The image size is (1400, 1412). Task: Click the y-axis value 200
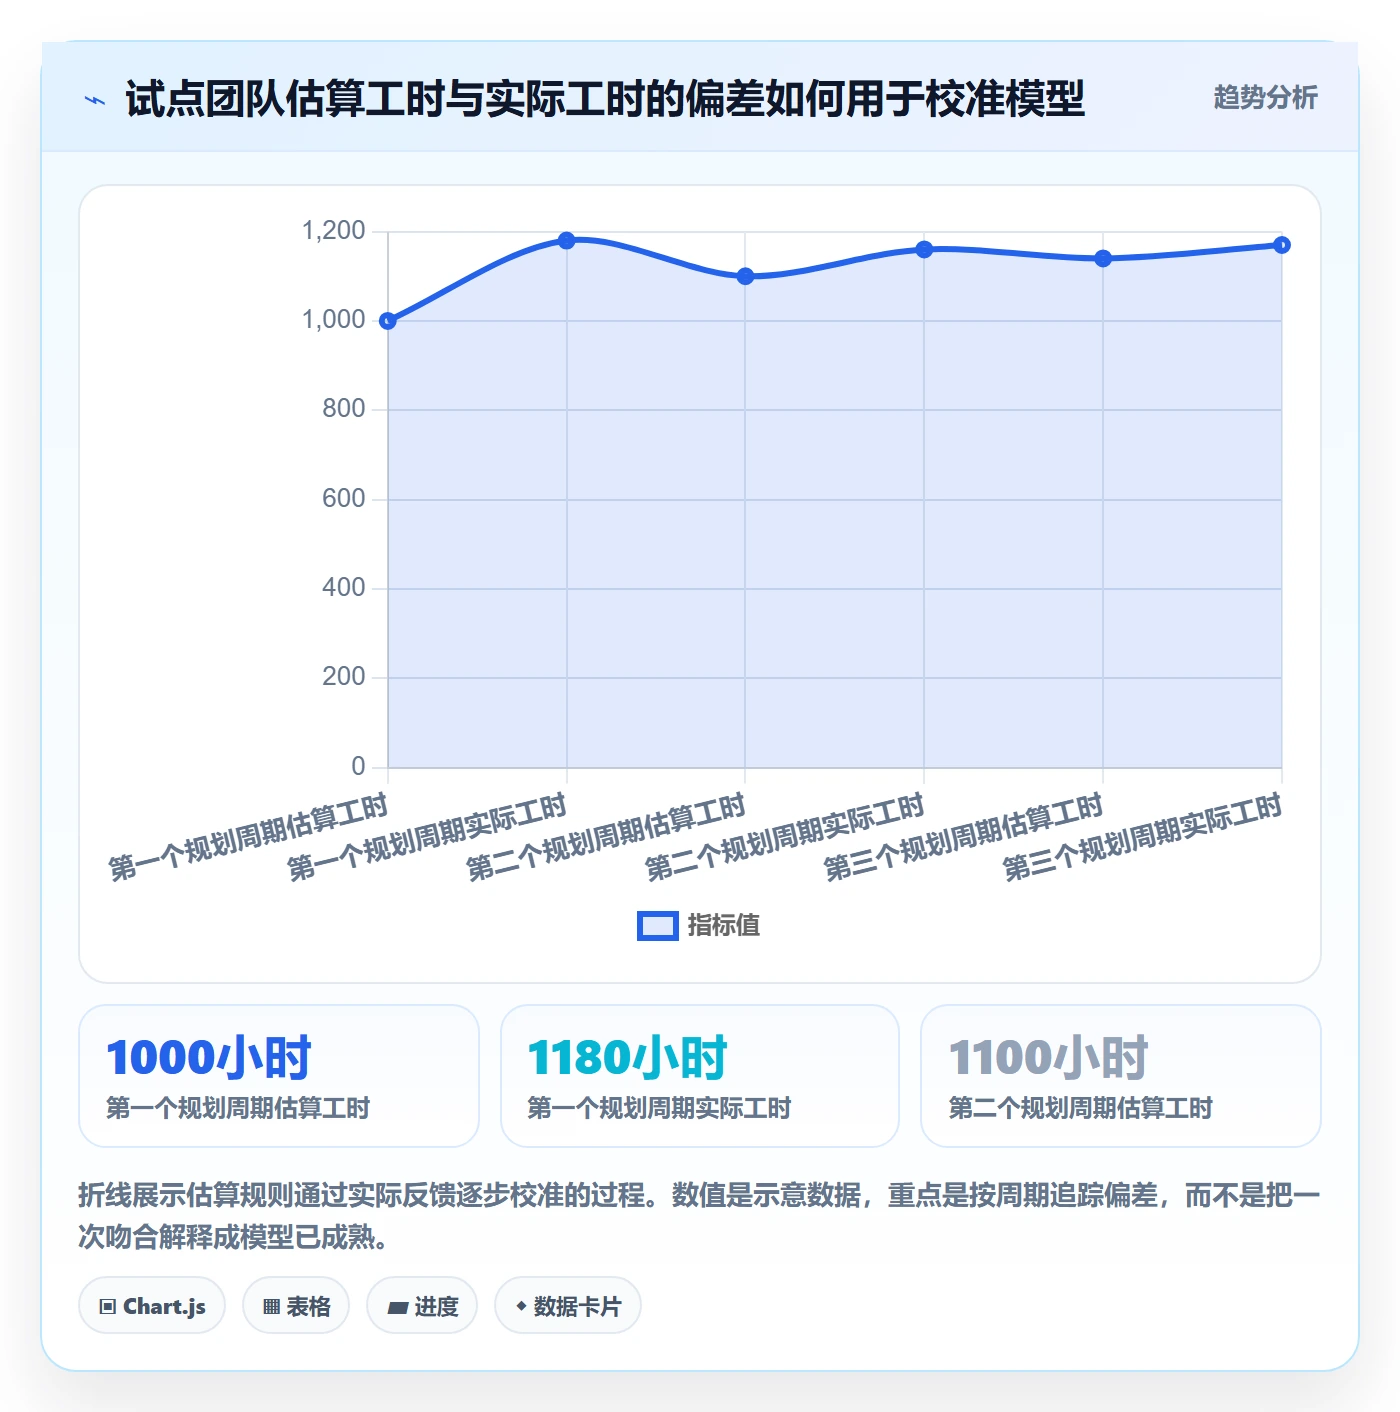pos(344,677)
